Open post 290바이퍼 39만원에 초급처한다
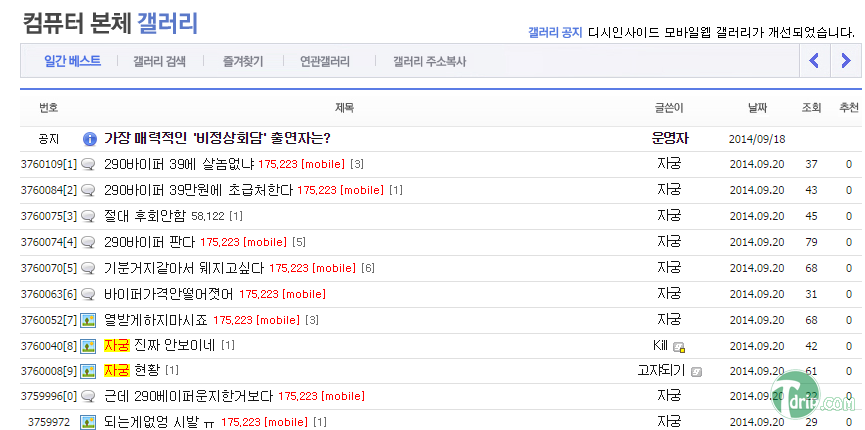Viewport: 865px width, 430px height. point(198,190)
